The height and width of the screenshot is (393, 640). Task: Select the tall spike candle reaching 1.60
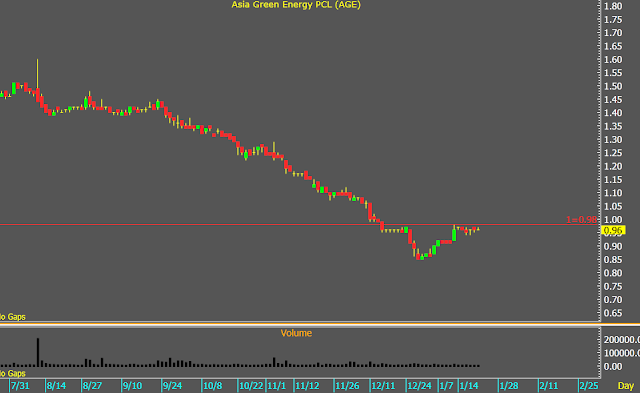[x=38, y=80]
